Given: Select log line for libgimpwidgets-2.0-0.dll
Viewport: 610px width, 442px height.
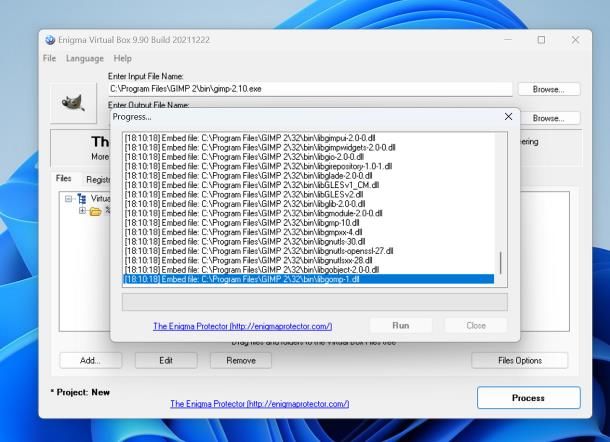Looking at the screenshot, I should (x=308, y=147).
